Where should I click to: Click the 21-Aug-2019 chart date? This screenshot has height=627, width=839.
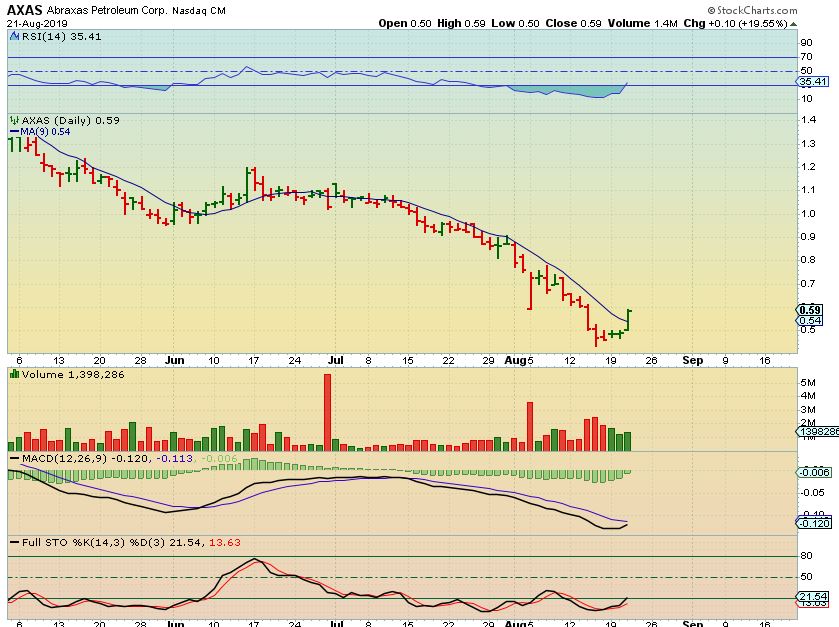33,22
